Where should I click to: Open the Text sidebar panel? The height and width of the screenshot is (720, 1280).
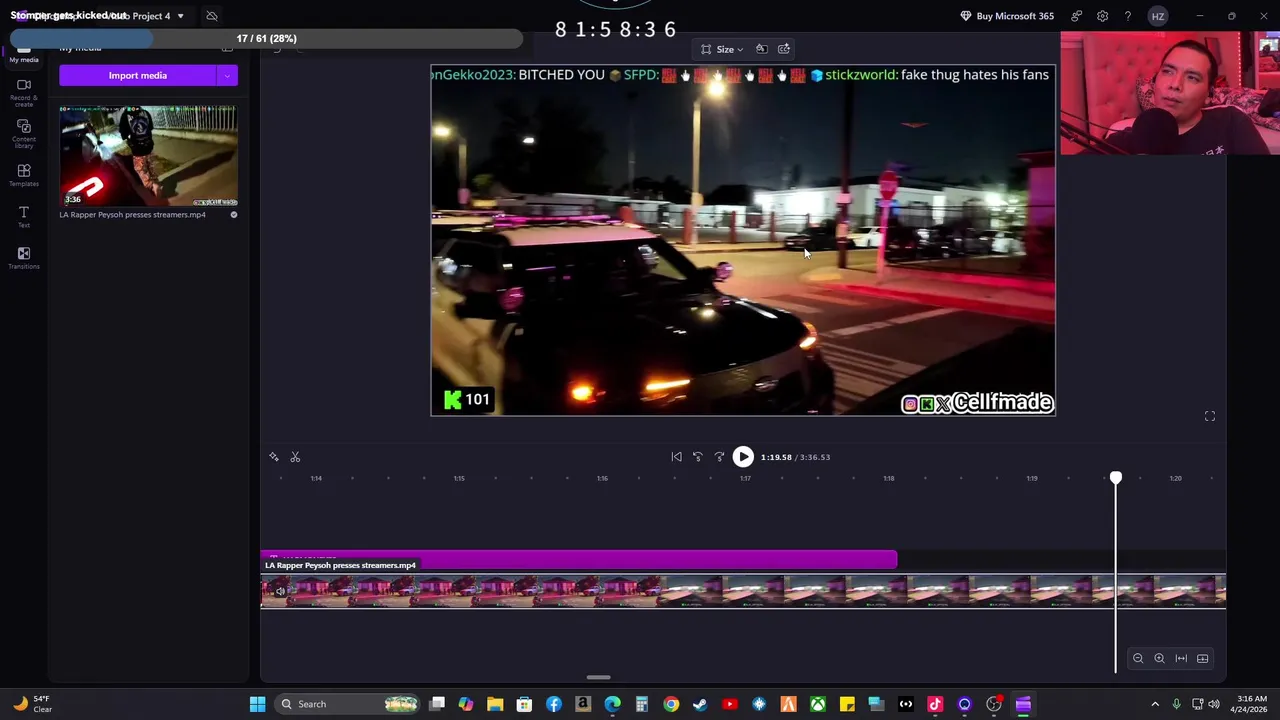(24, 217)
